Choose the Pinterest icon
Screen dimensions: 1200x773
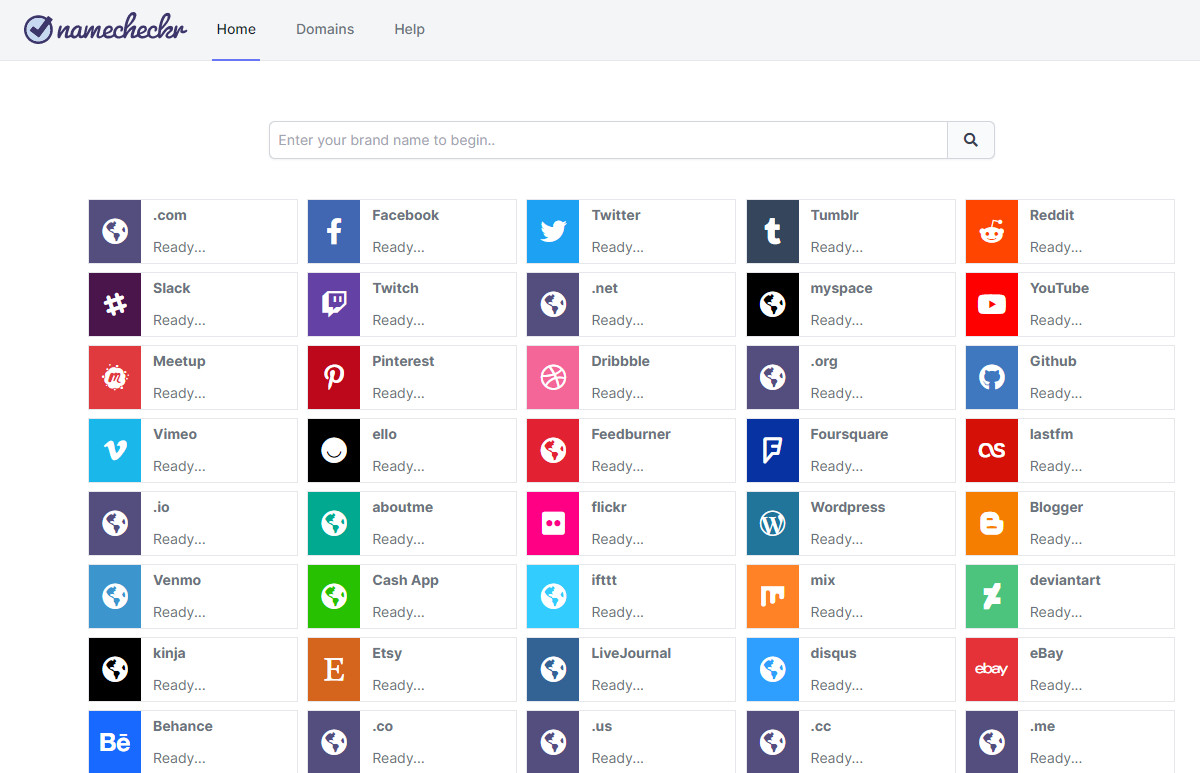pyautogui.click(x=334, y=378)
